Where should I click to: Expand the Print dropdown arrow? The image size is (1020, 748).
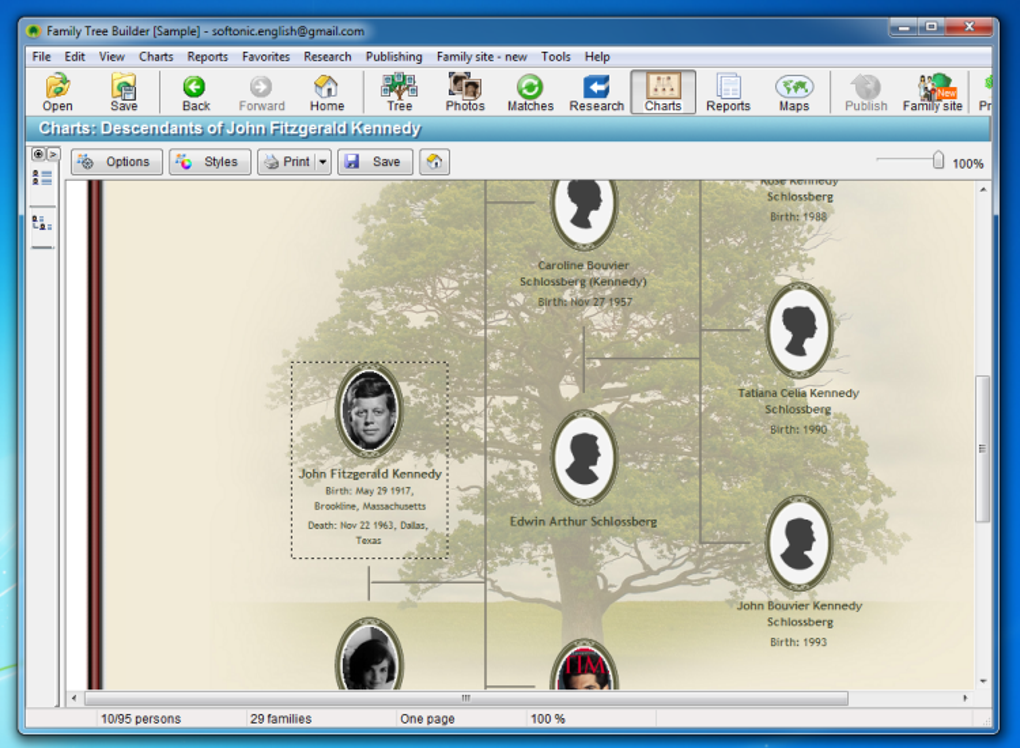[x=323, y=162]
